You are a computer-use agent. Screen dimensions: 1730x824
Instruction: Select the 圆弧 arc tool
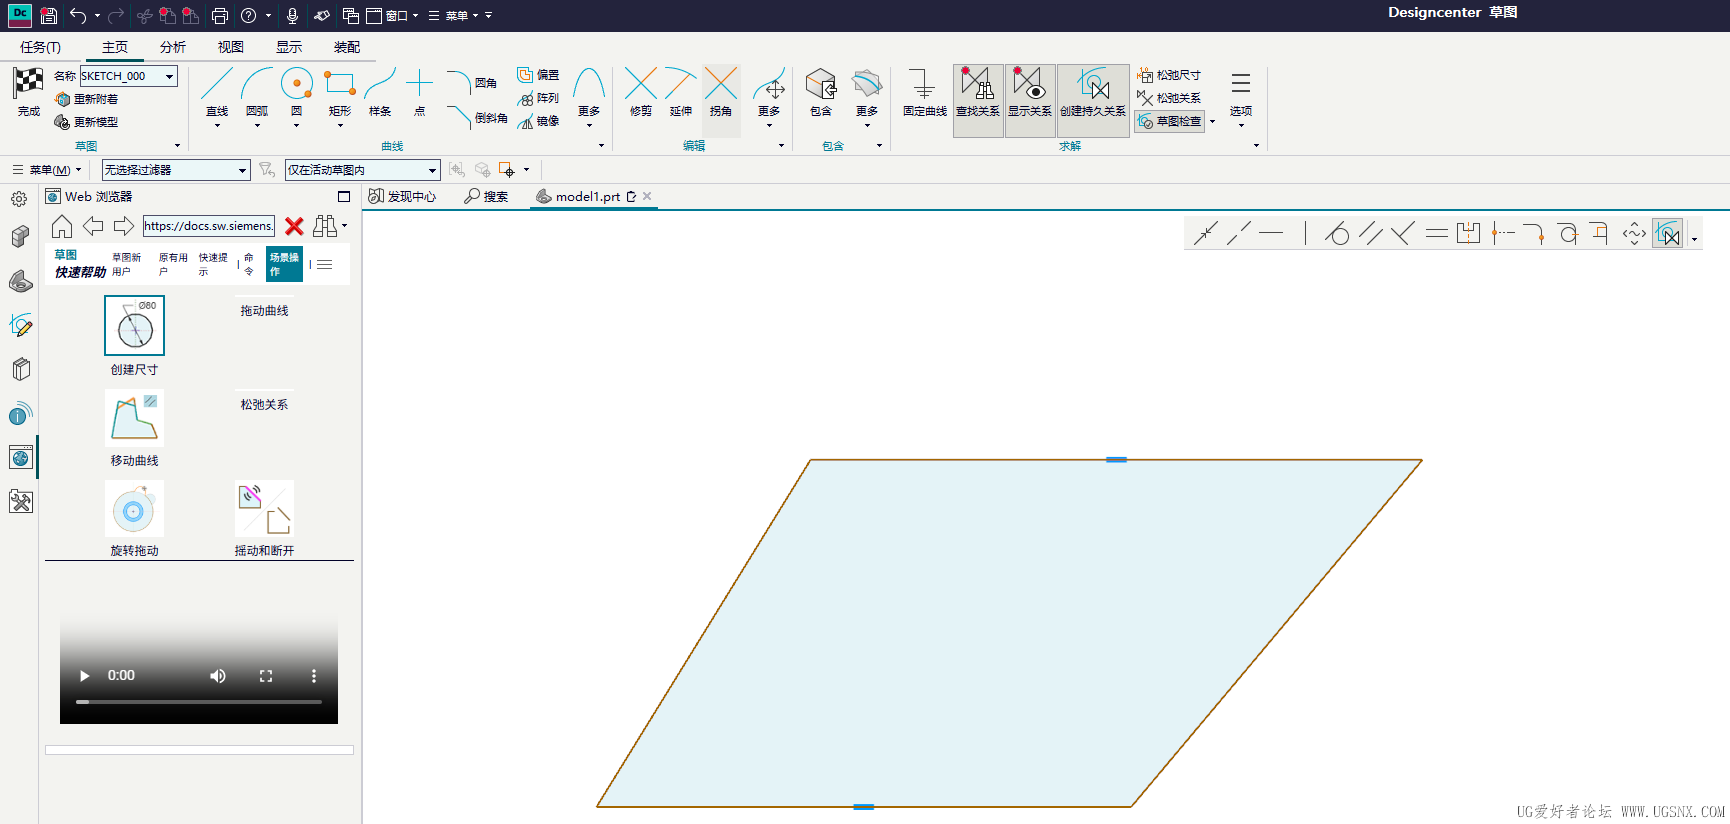pos(257,92)
